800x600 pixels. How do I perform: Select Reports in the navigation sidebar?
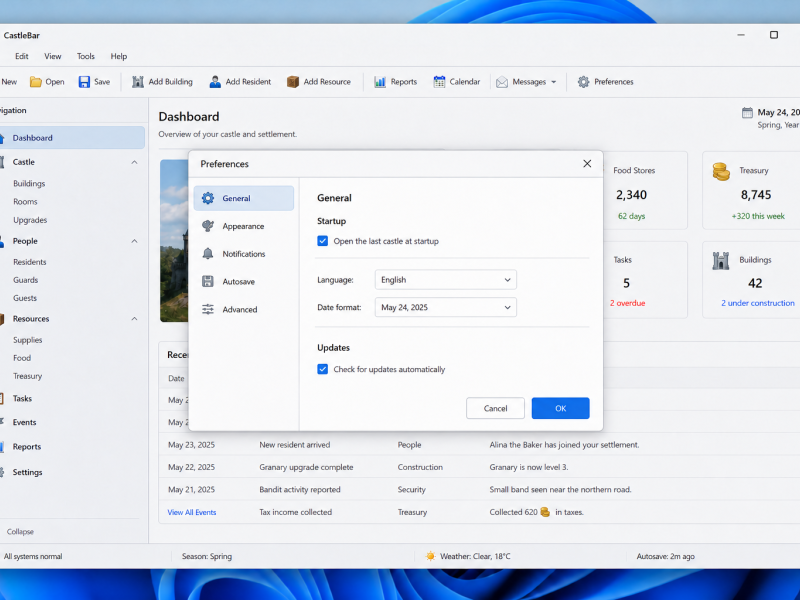pos(27,446)
